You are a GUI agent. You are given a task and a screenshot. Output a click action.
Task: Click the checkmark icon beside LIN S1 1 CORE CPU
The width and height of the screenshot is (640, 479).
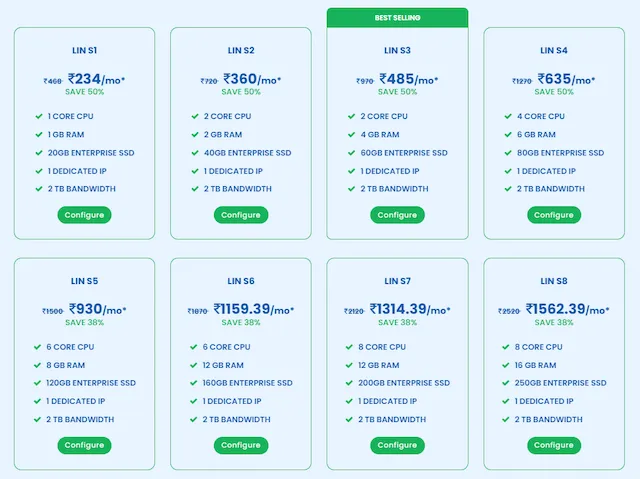tap(37, 117)
